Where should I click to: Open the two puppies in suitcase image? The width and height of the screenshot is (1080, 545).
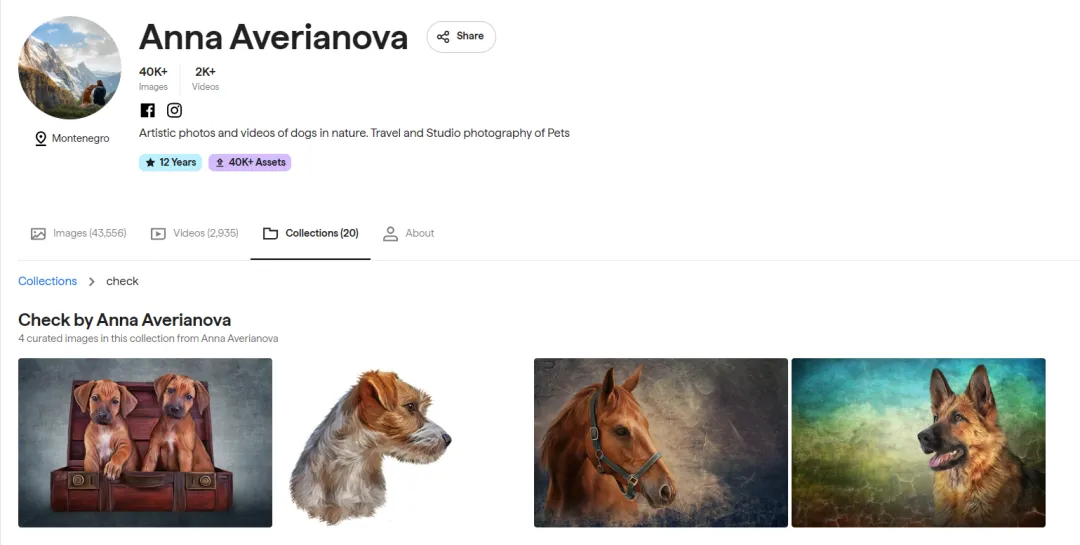145,442
